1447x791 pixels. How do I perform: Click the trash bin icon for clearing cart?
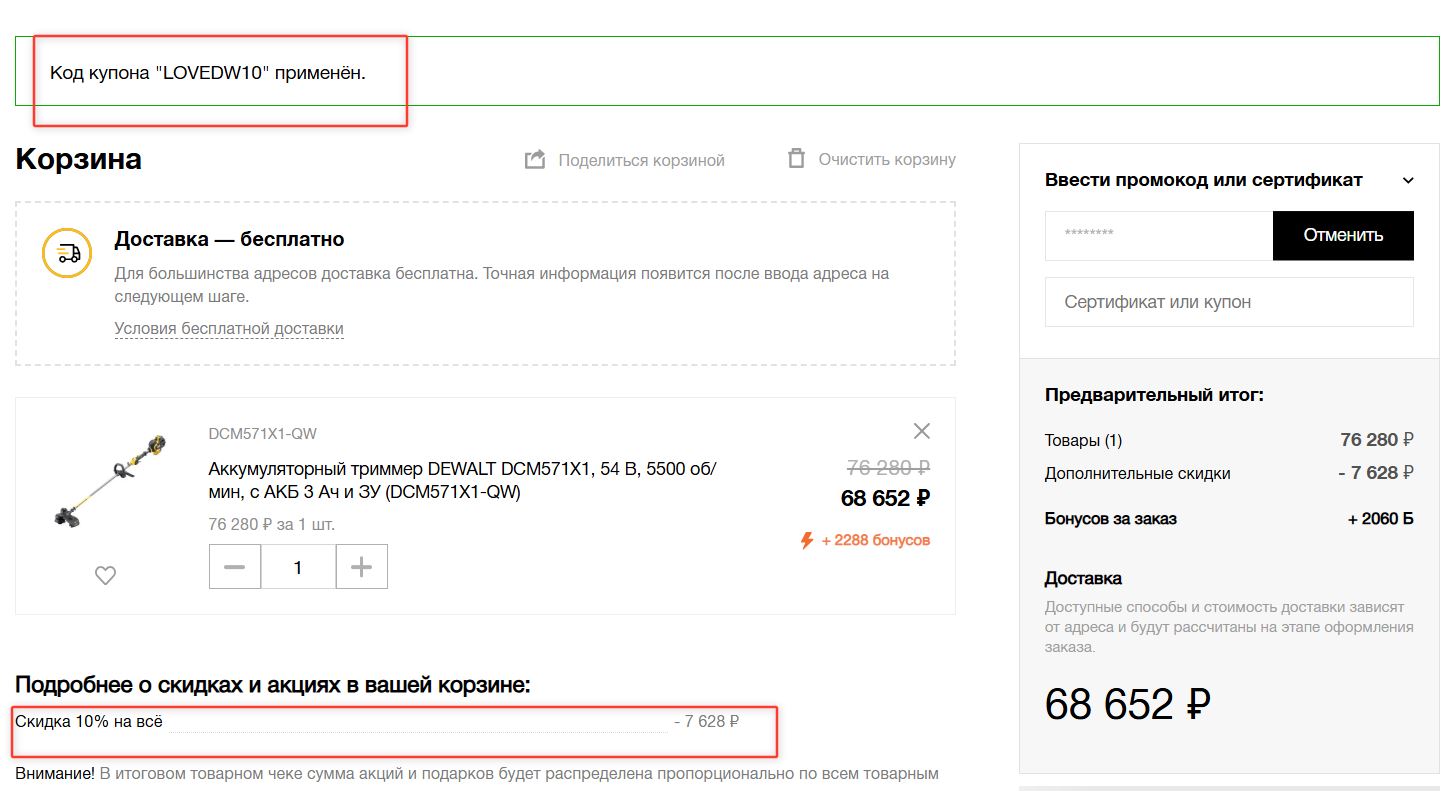796,159
